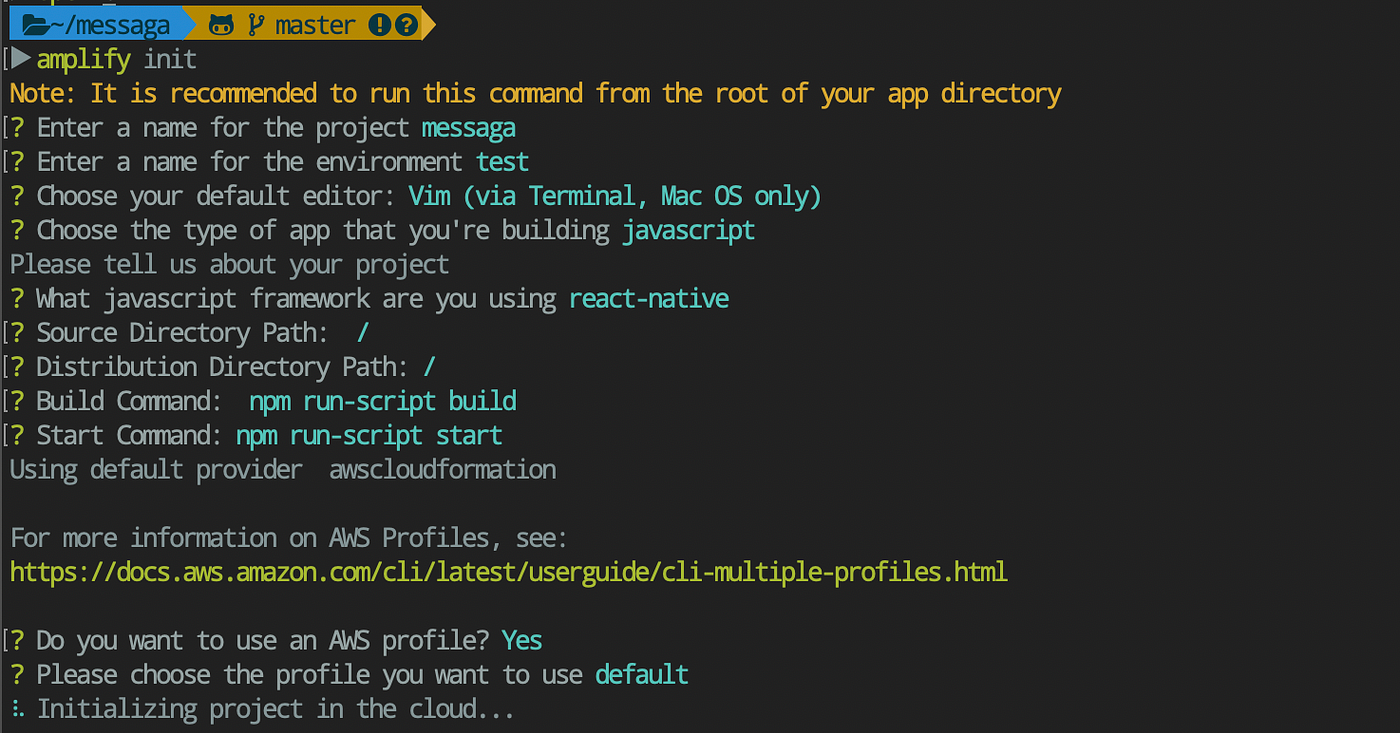Select the awscloudformation provider text
Viewport: 1400px width, 733px height.
[x=442, y=469]
